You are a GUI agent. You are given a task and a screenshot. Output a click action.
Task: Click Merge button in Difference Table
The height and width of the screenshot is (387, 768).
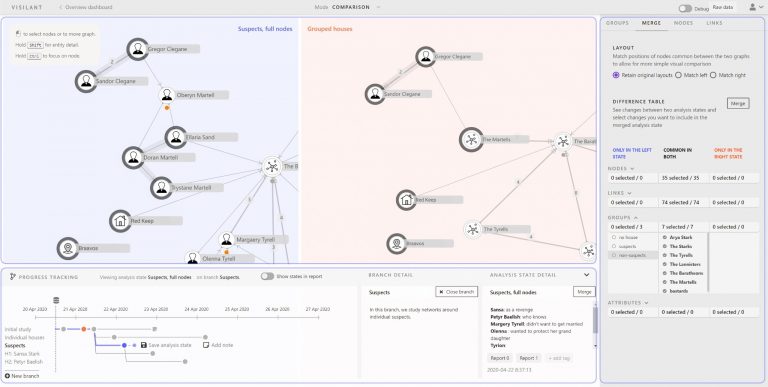[x=738, y=103]
